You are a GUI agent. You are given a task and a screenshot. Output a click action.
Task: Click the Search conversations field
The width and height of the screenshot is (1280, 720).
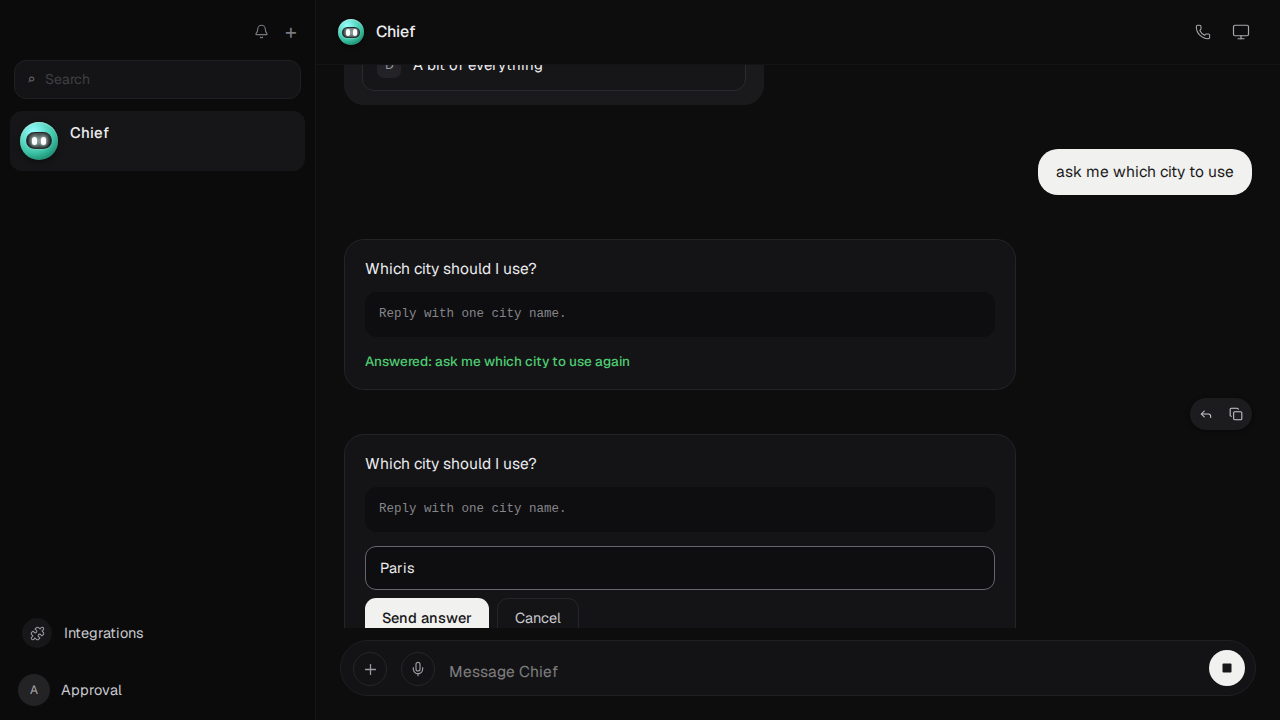(x=157, y=79)
